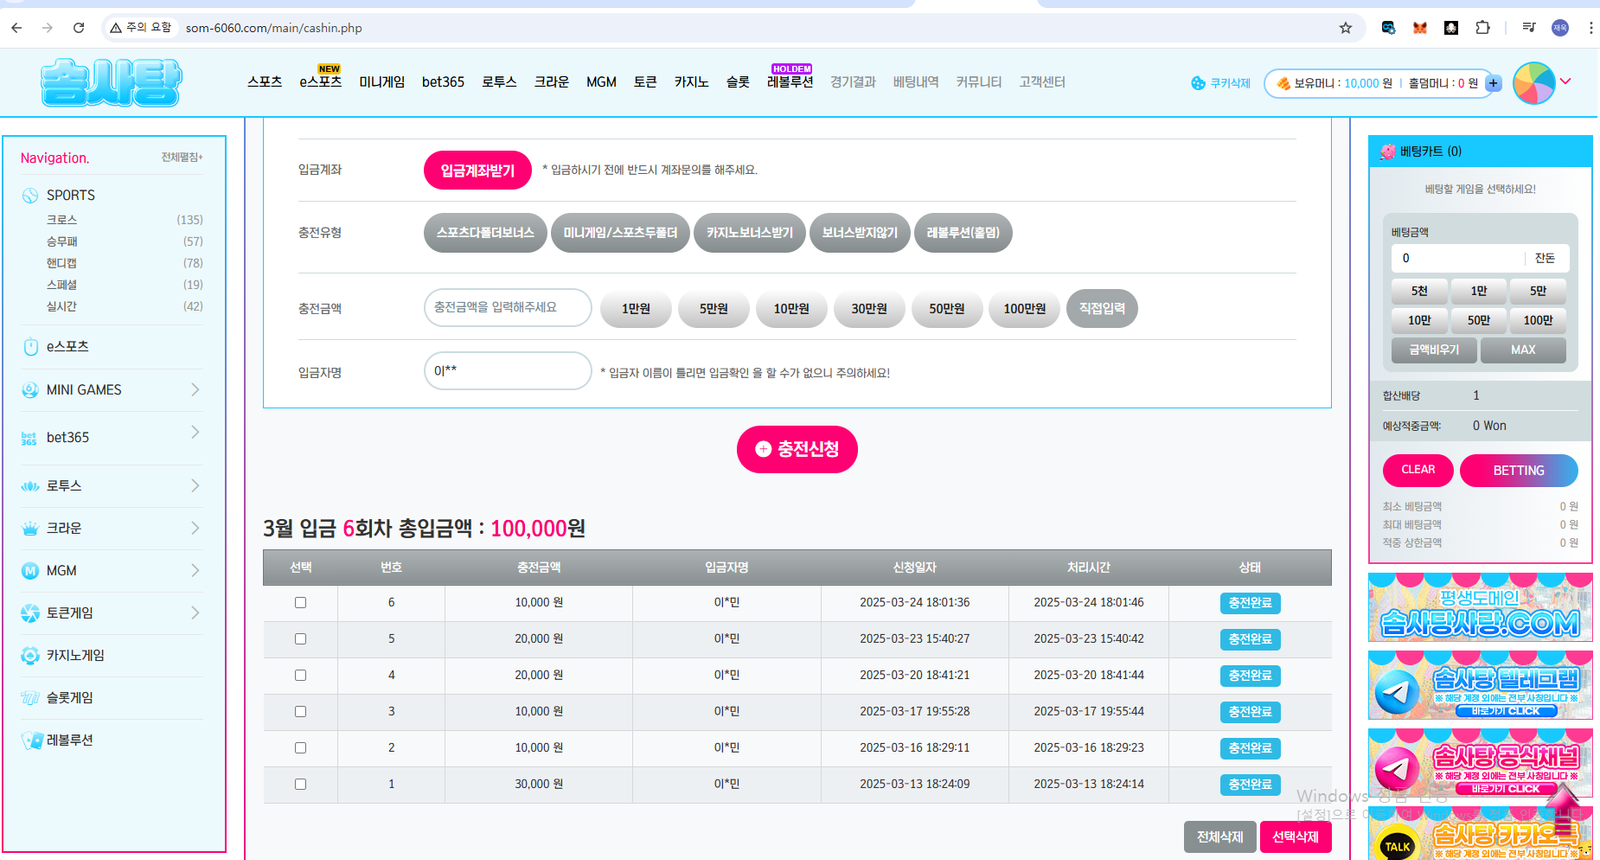Bookmark this page with the star icon
This screenshot has height=860, width=1600.
(1345, 28)
